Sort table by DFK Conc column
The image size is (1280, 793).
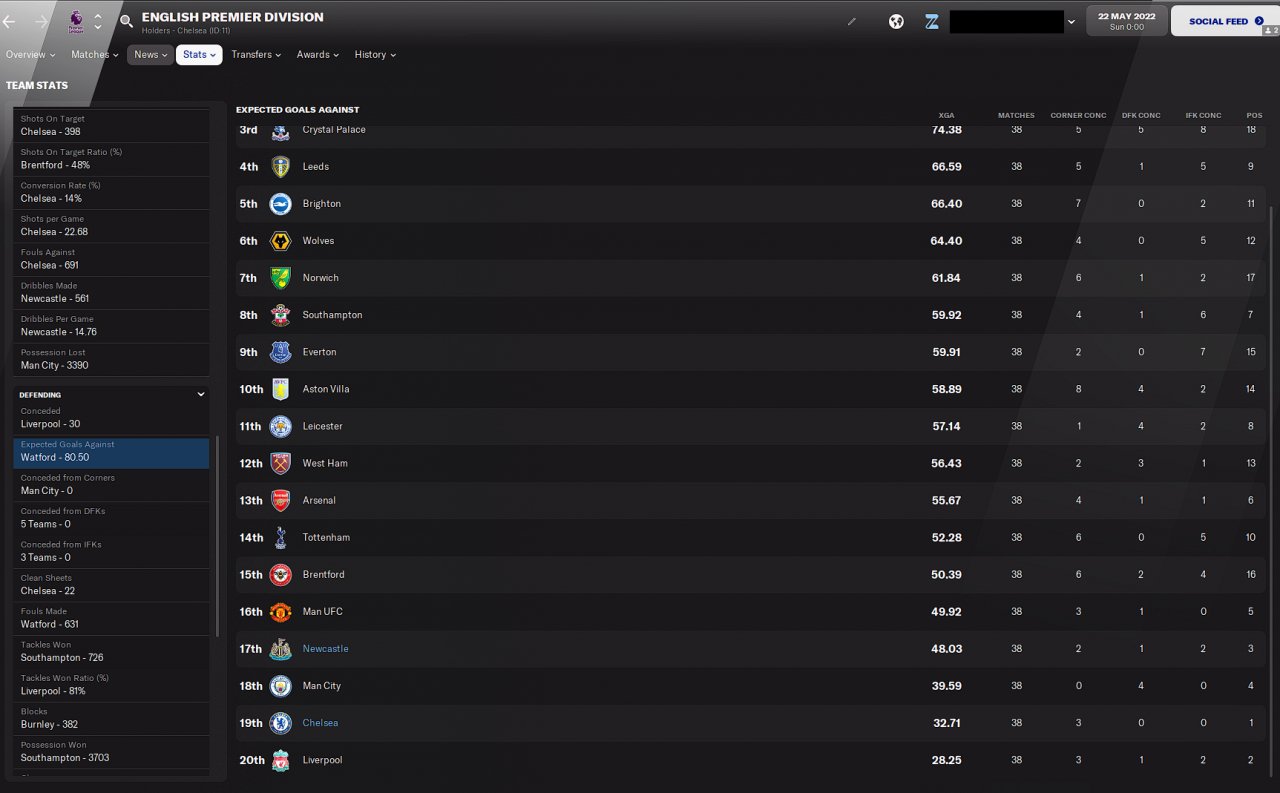click(x=1141, y=115)
